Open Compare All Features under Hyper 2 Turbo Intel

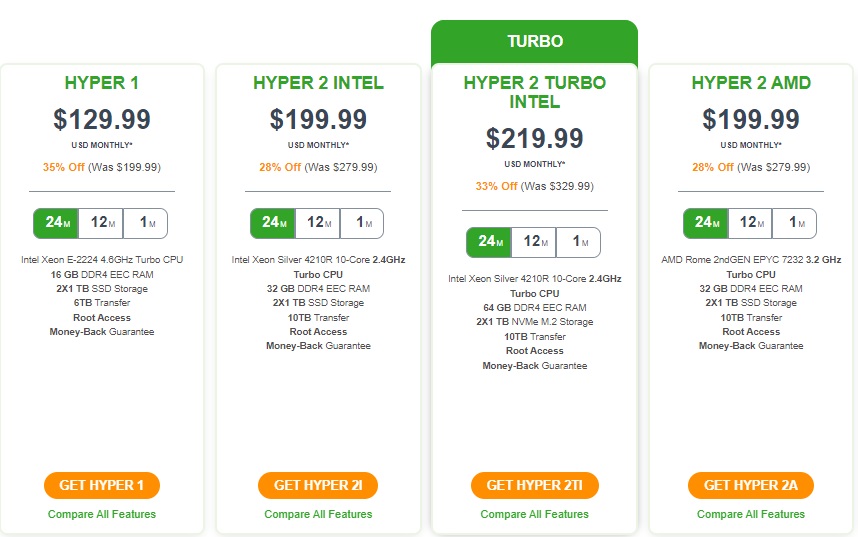tap(535, 515)
